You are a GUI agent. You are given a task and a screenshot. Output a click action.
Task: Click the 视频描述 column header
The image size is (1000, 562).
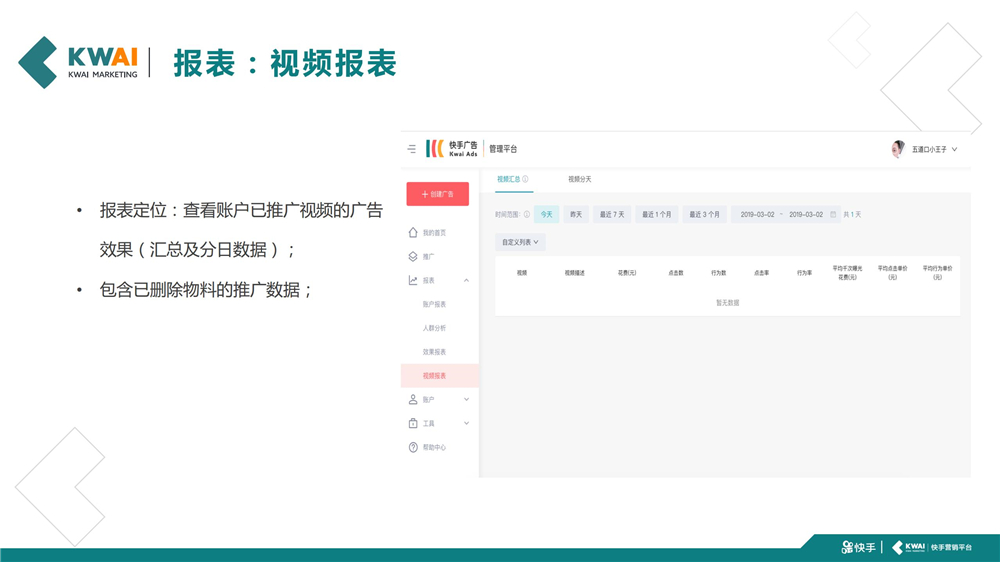[x=574, y=273]
